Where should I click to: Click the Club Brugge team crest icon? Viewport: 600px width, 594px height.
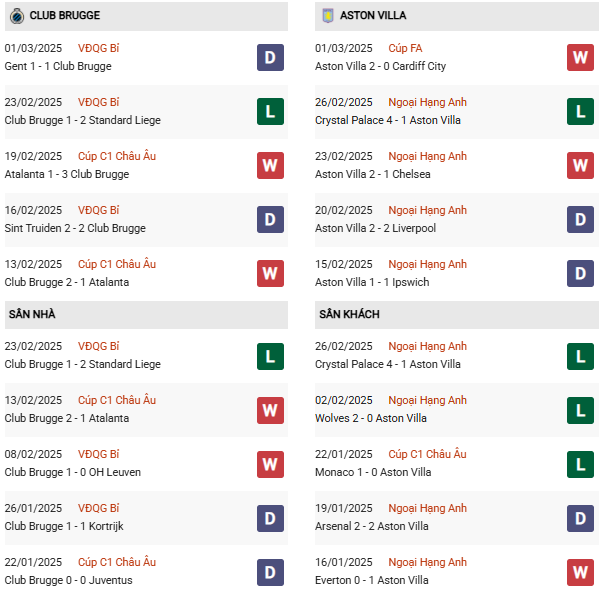[16, 16]
